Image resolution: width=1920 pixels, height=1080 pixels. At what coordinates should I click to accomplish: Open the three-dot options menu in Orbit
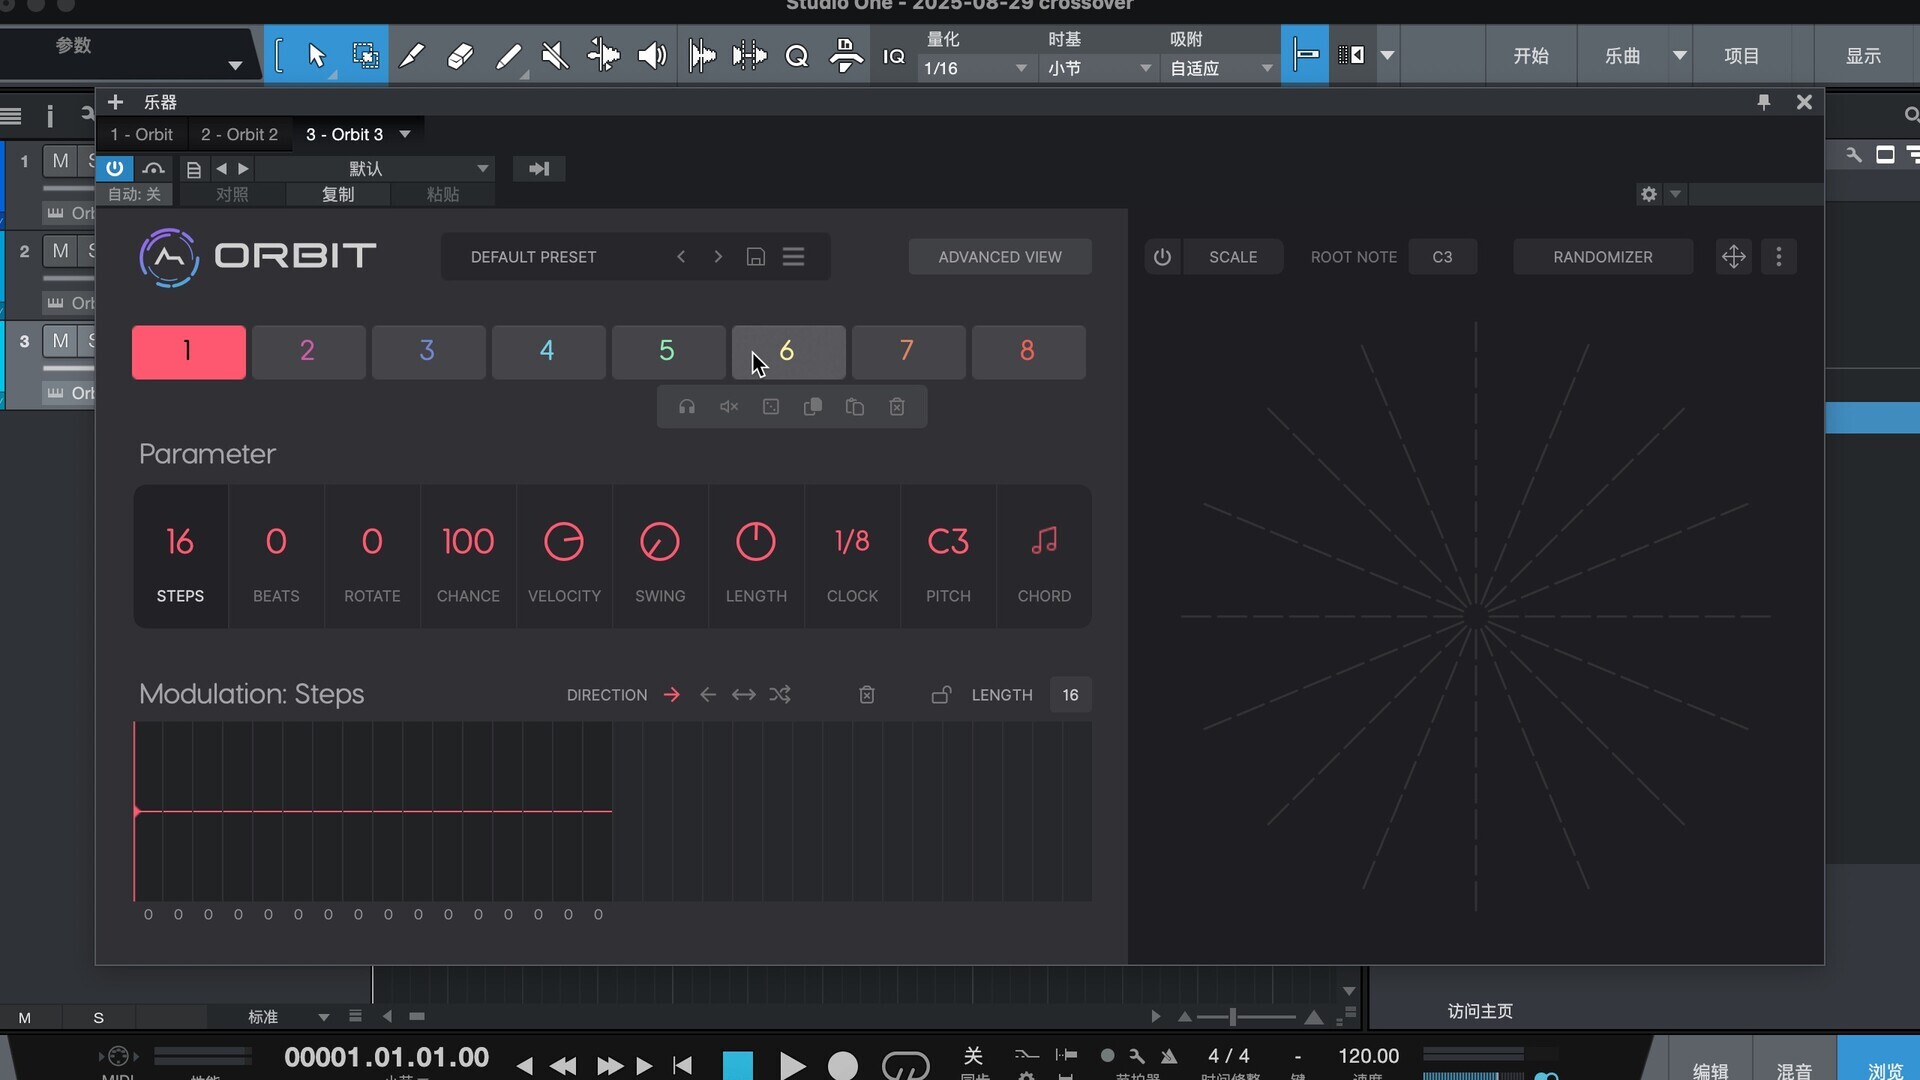tap(1779, 257)
